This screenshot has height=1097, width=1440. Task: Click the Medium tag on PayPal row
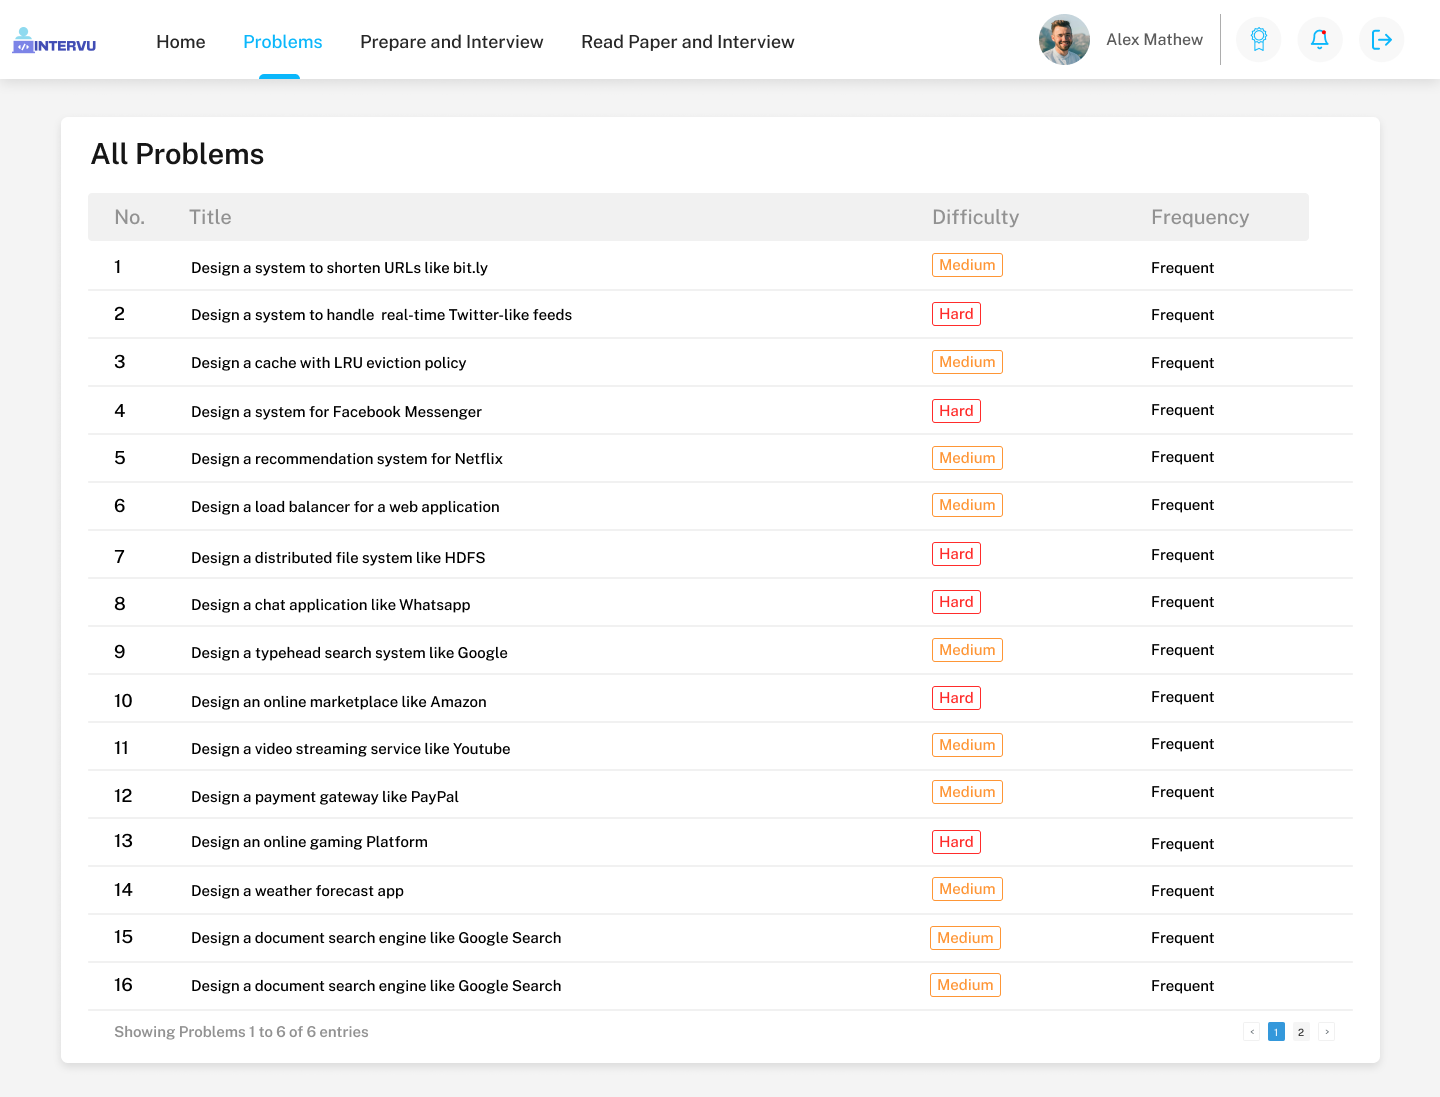pos(967,792)
